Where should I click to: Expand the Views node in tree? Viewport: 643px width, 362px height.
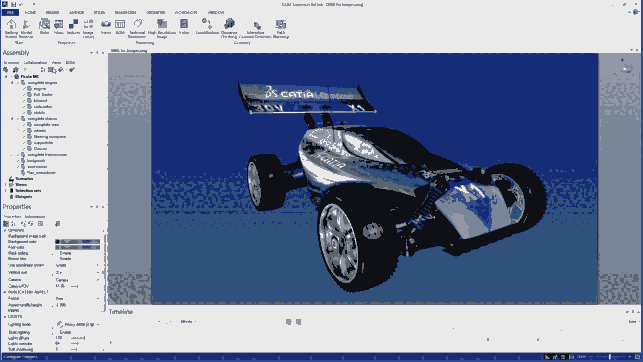click(6, 184)
